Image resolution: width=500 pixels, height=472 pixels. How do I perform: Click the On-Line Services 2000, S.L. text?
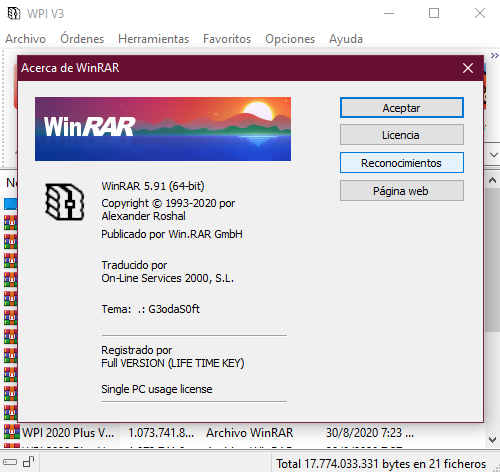click(x=168, y=278)
